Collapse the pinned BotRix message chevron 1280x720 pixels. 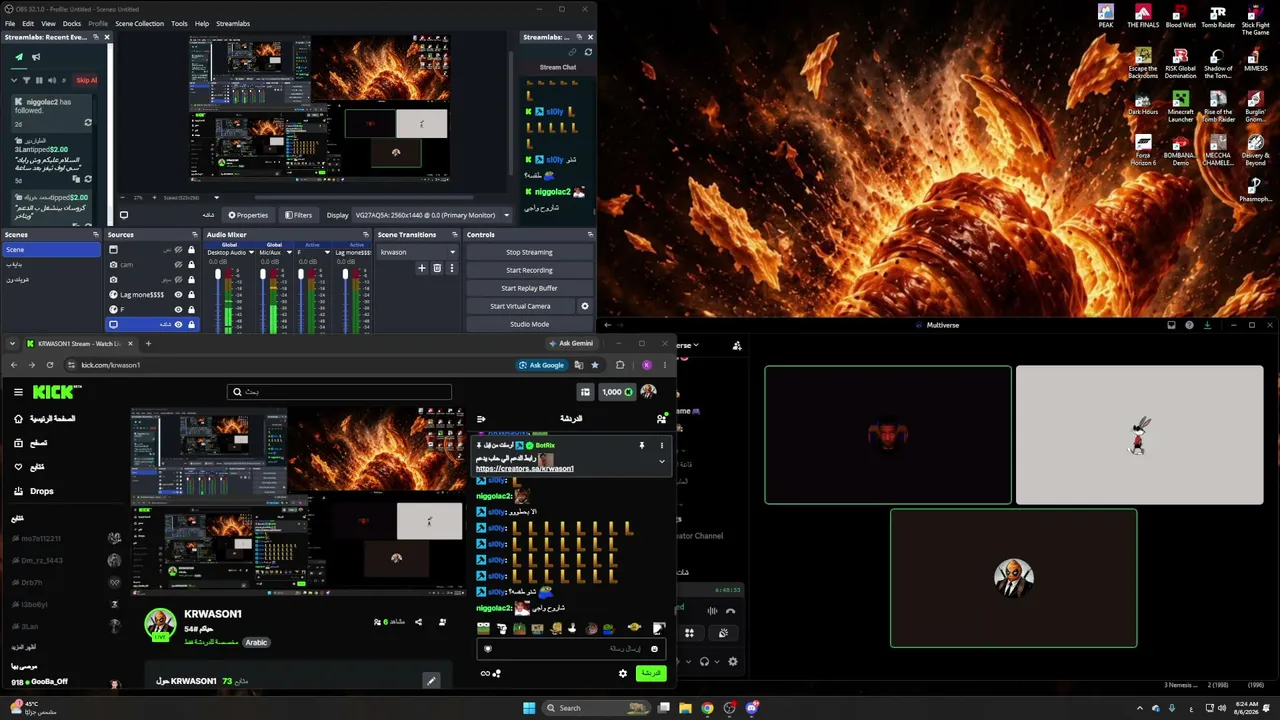[661, 461]
